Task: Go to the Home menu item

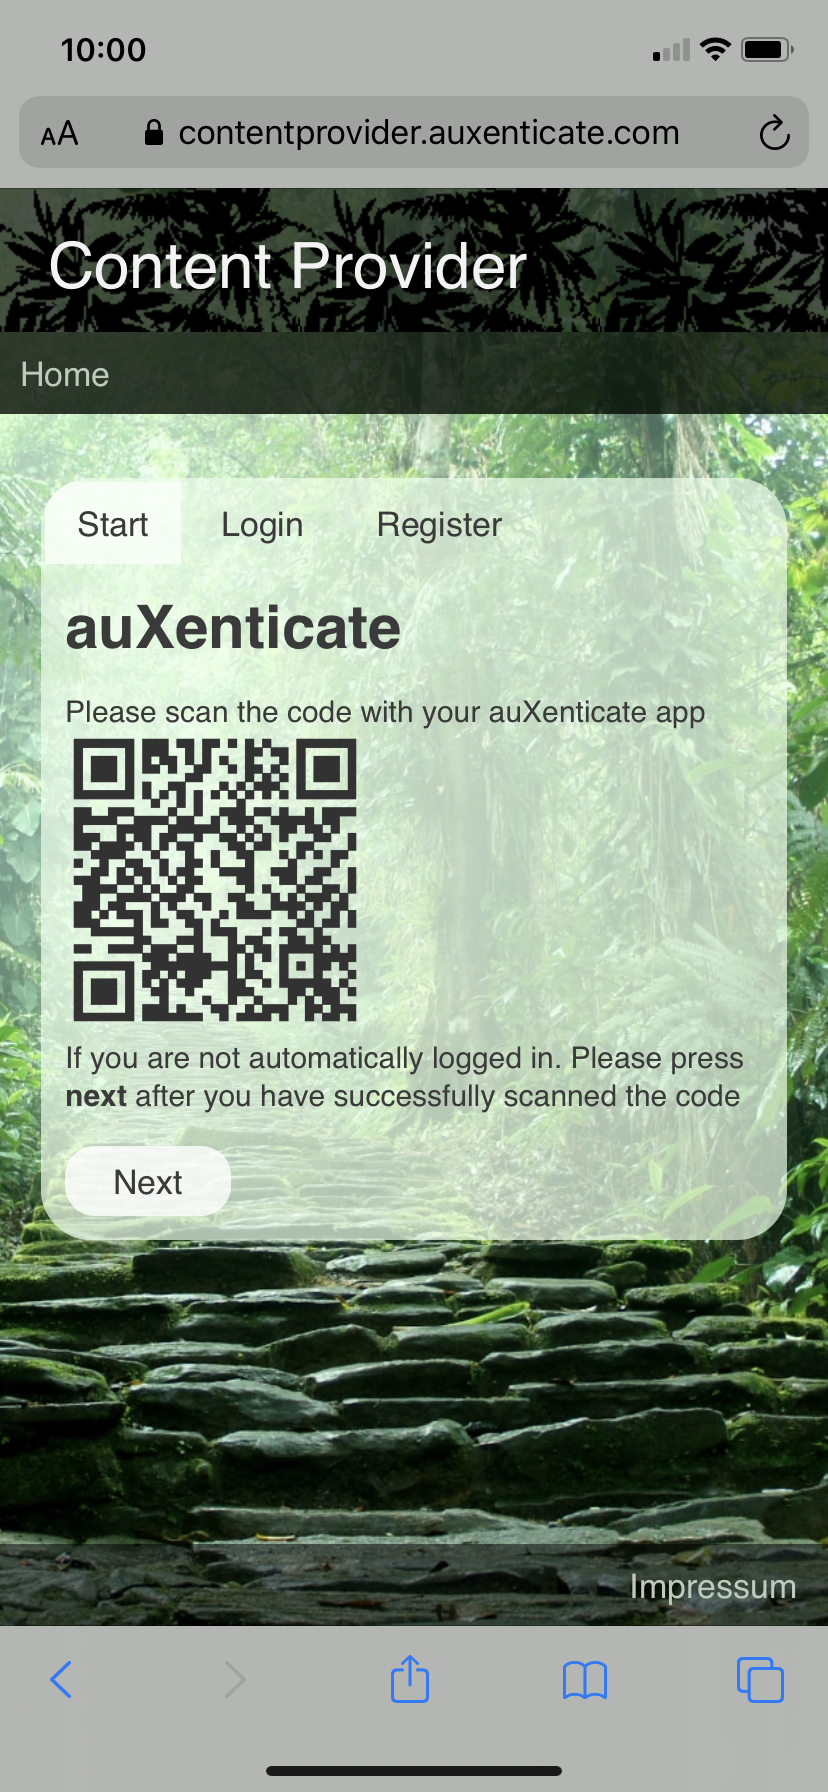Action: coord(65,374)
